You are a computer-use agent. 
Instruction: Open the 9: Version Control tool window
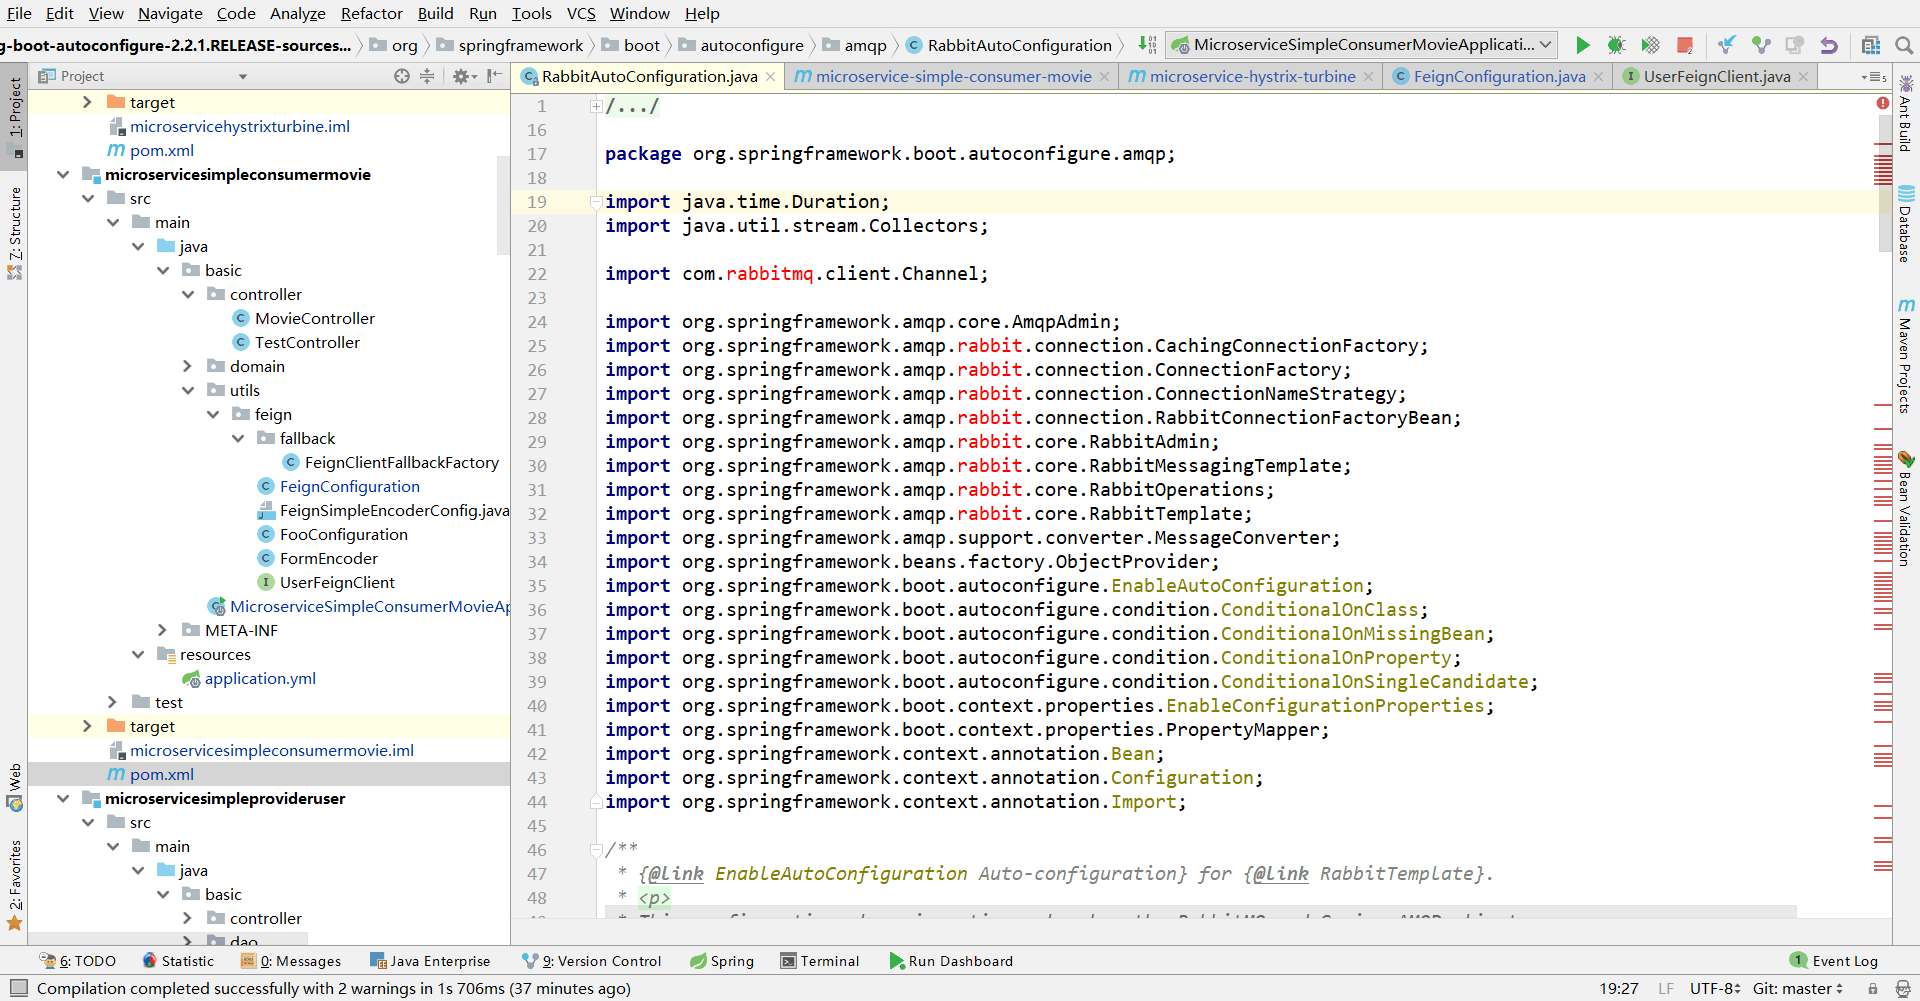[x=592, y=961]
